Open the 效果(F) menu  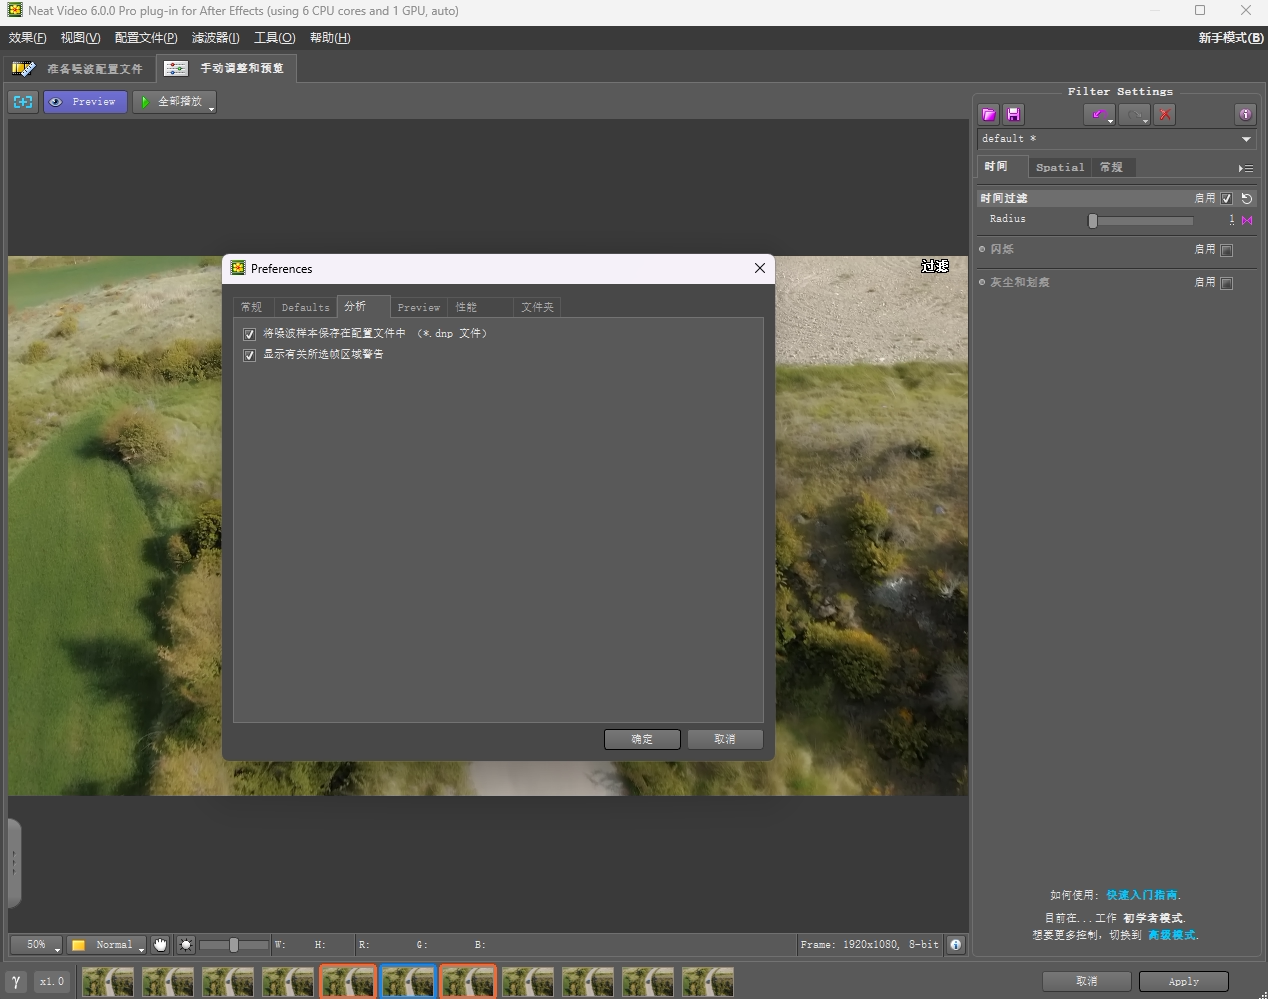[27, 38]
